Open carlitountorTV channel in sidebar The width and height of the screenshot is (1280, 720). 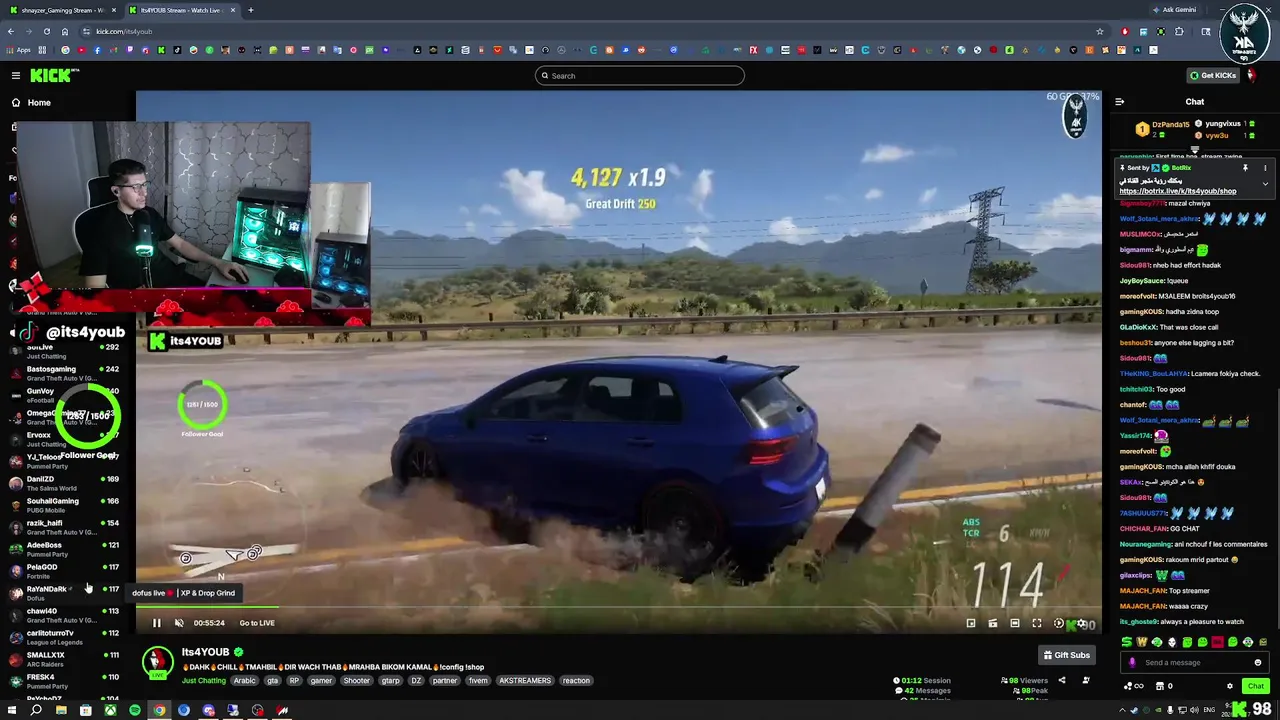coord(65,637)
